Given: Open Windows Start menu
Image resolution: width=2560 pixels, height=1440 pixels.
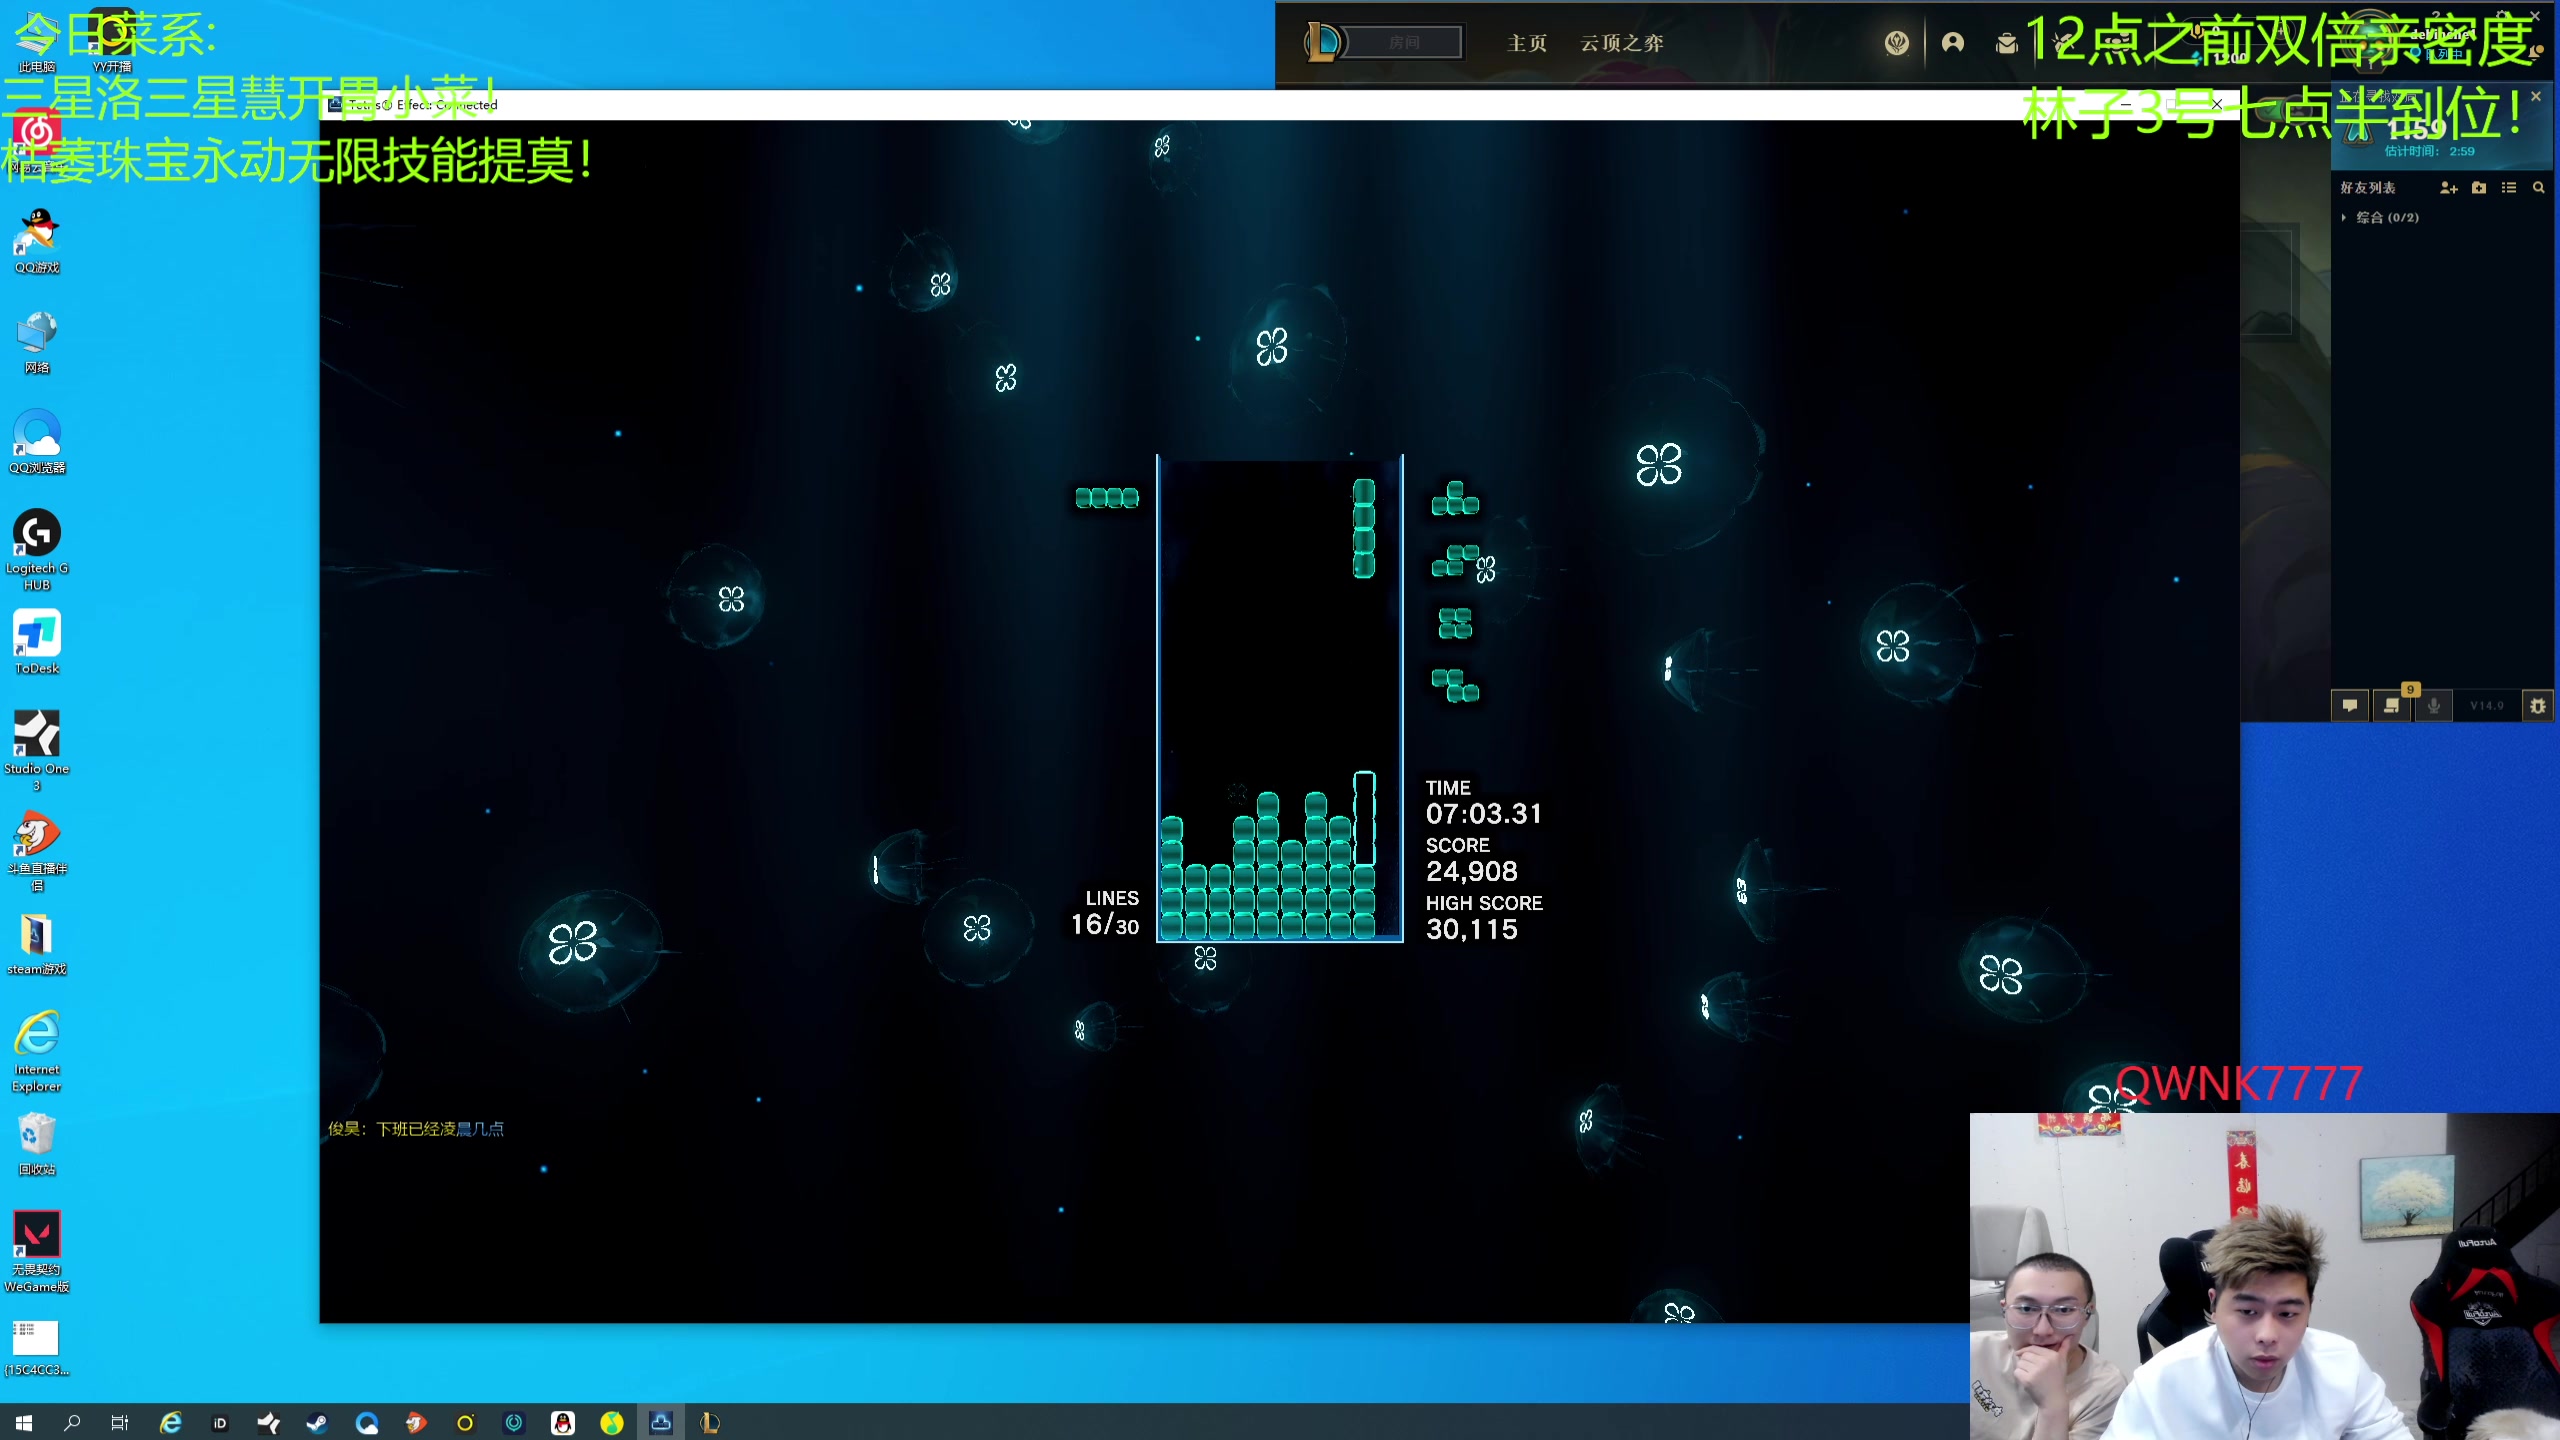Looking at the screenshot, I should (24, 1422).
